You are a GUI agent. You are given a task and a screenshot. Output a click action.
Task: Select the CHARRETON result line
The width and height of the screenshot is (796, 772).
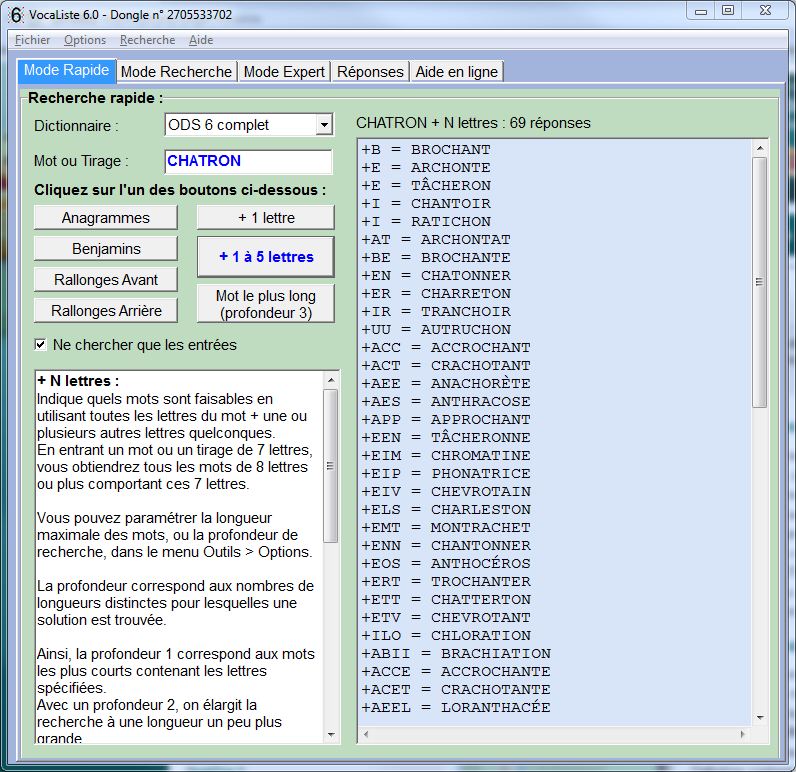pos(436,294)
